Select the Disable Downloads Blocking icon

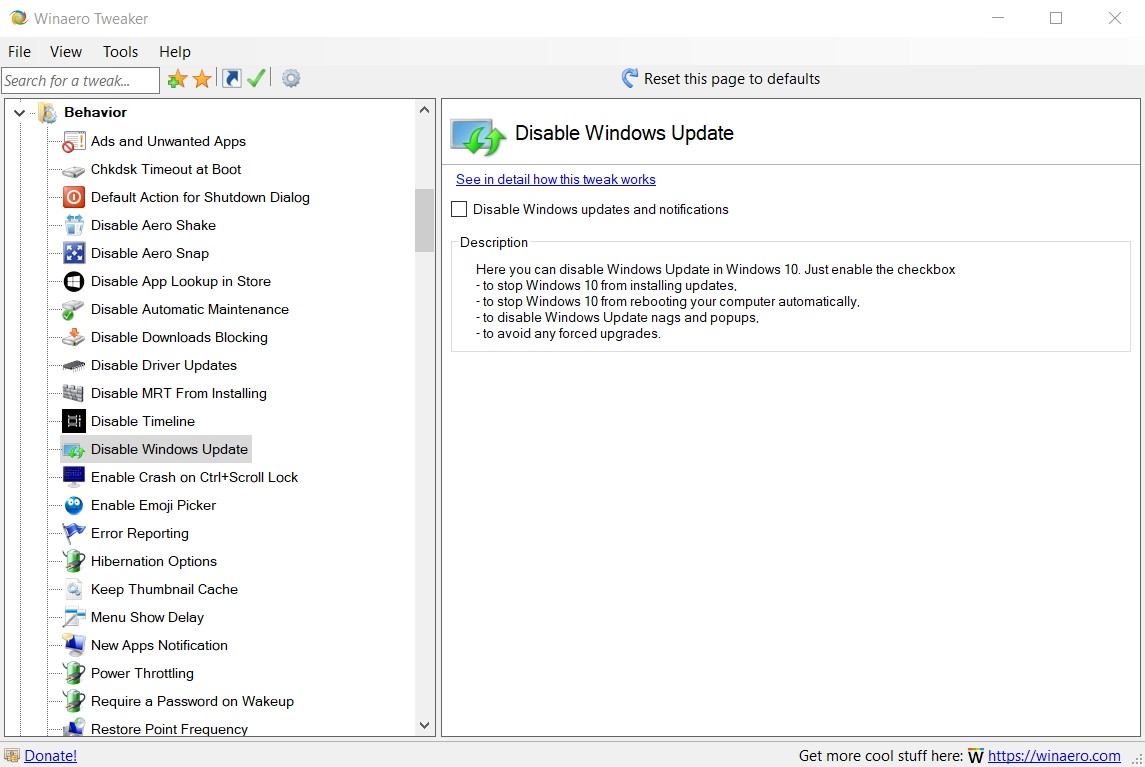point(74,337)
